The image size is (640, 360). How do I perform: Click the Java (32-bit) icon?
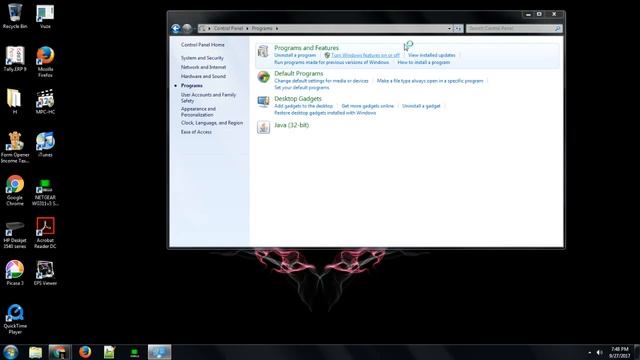click(263, 127)
